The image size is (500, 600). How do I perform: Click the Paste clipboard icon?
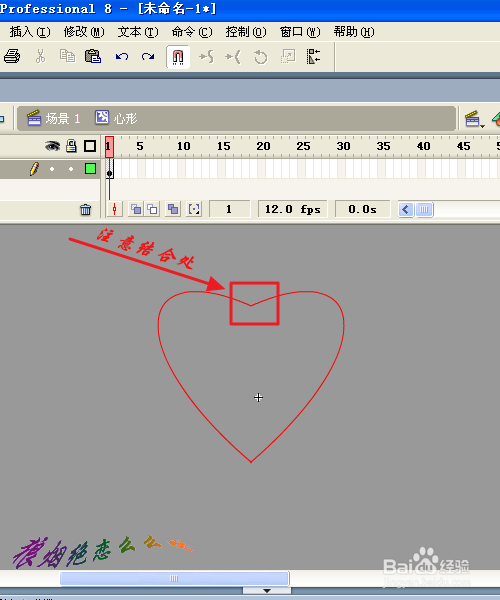[93, 57]
